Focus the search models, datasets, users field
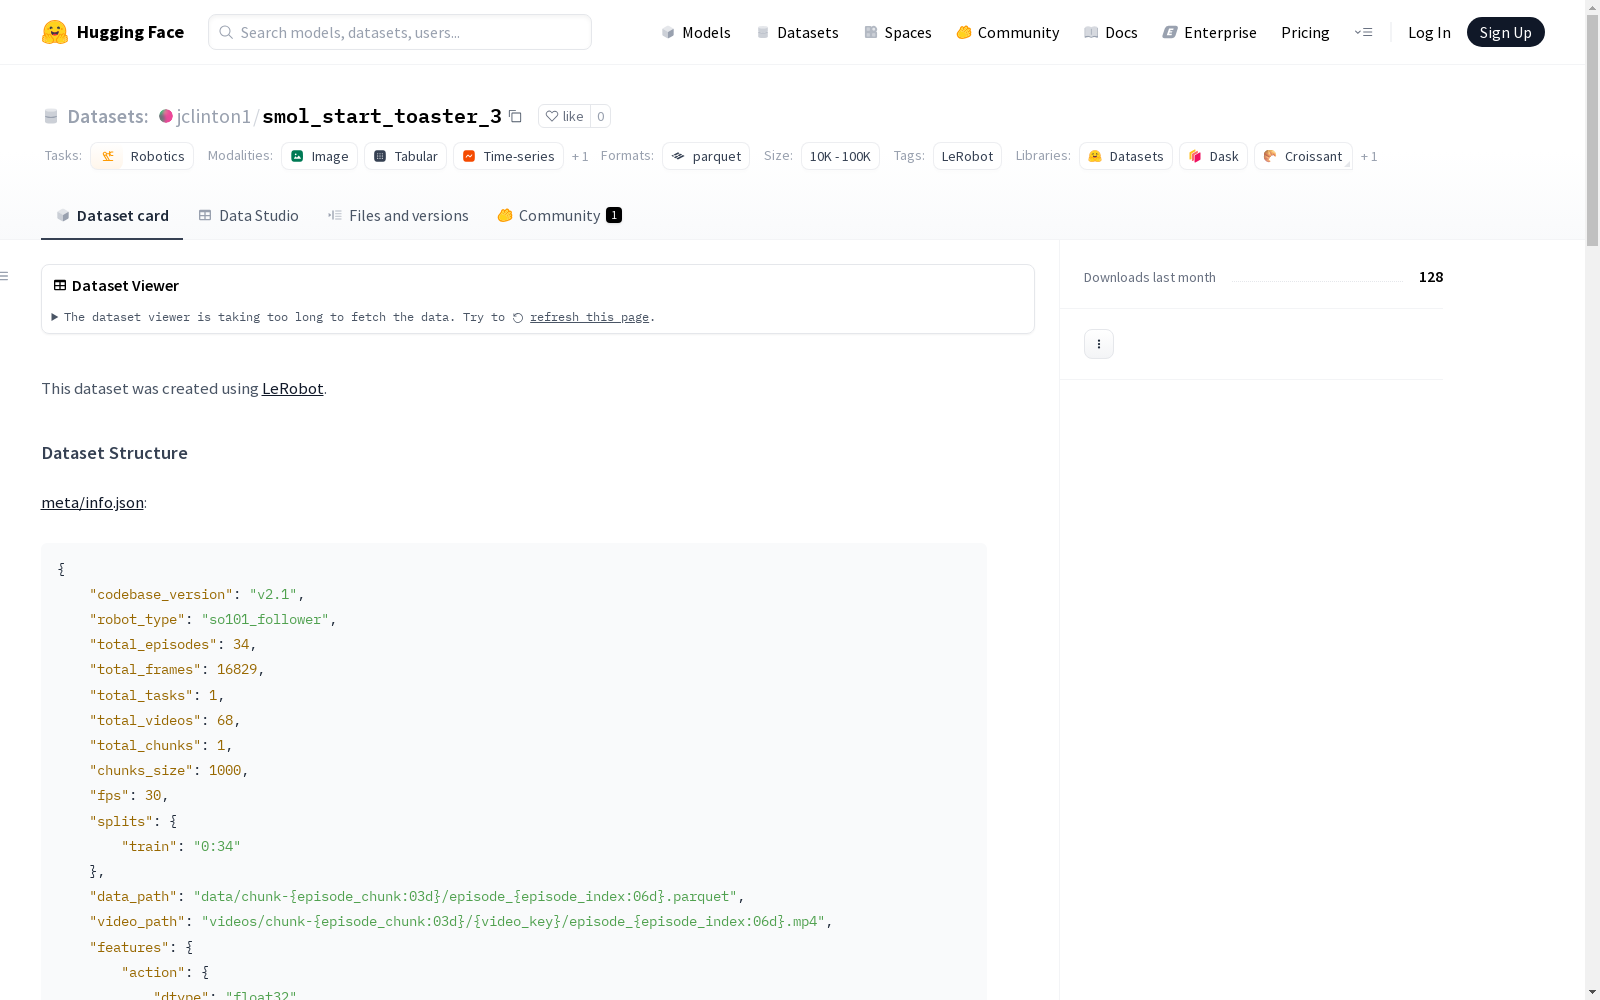This screenshot has height=1000, width=1600. coord(400,32)
